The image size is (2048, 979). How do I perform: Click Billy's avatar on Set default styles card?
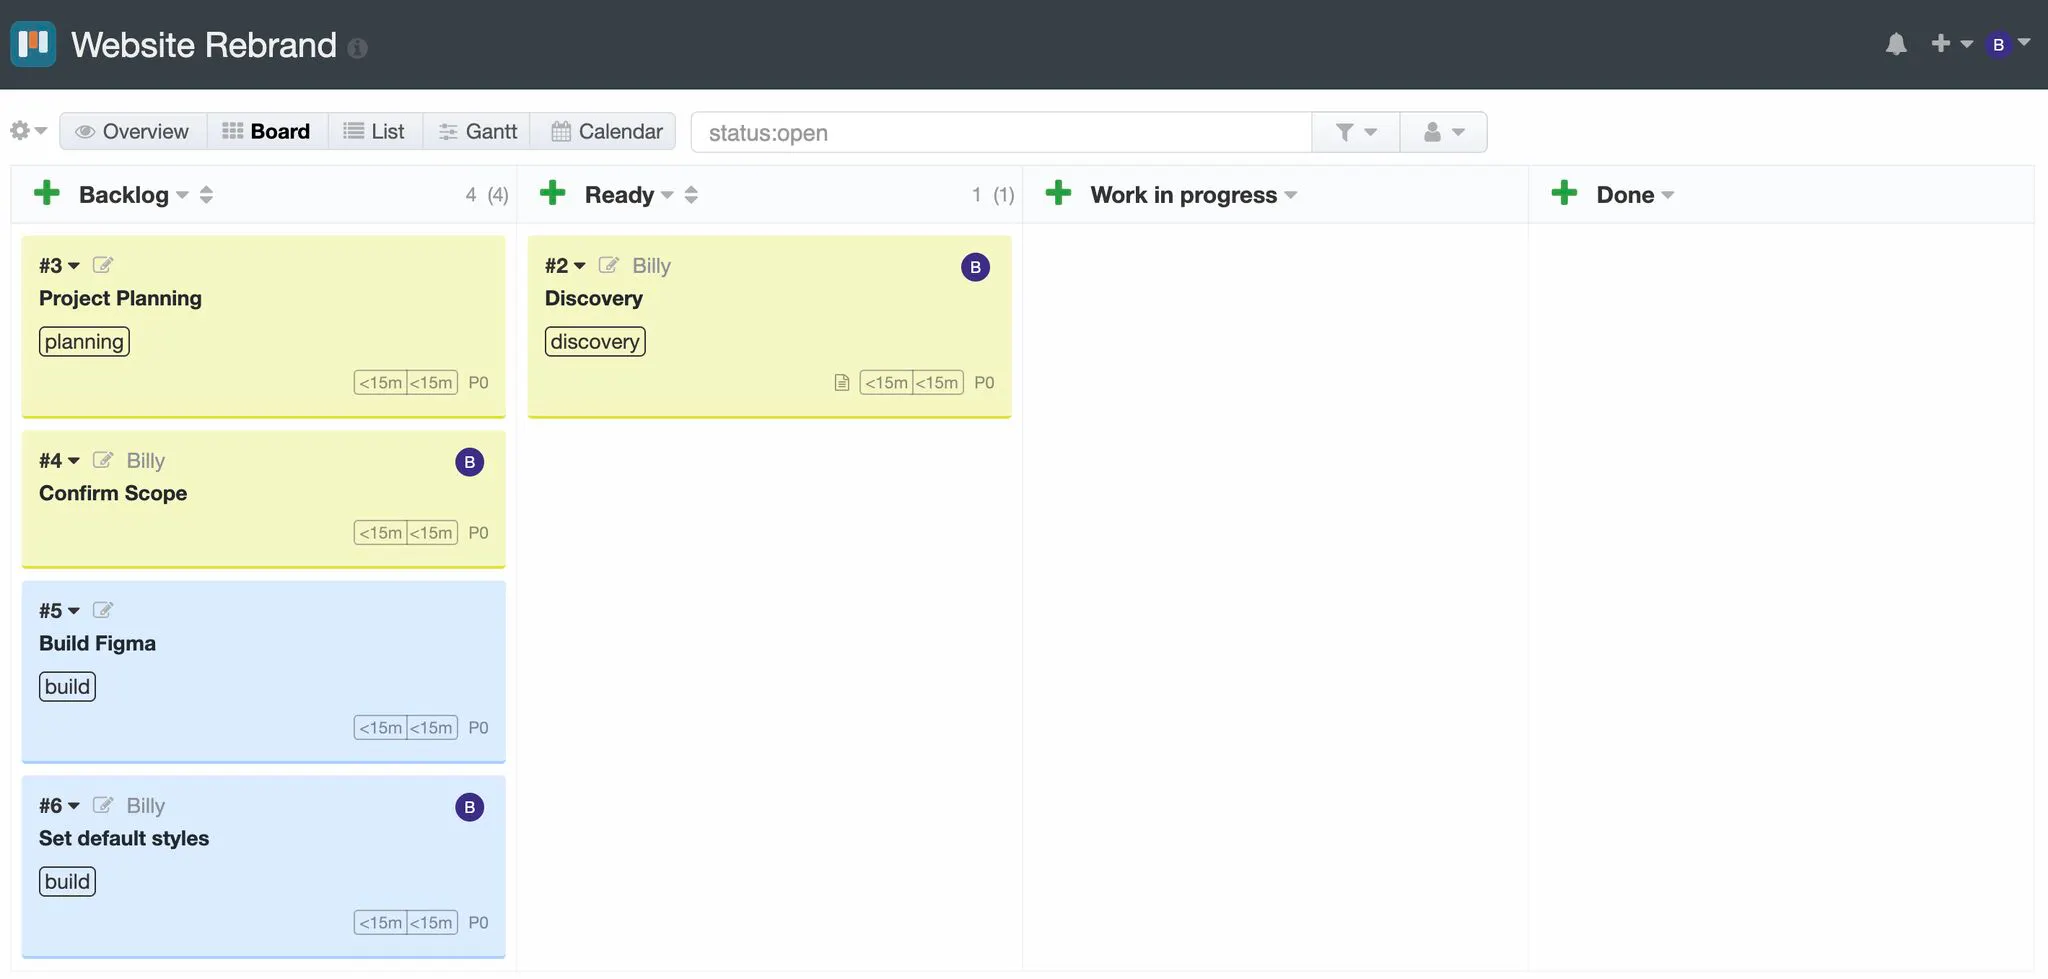click(x=469, y=807)
